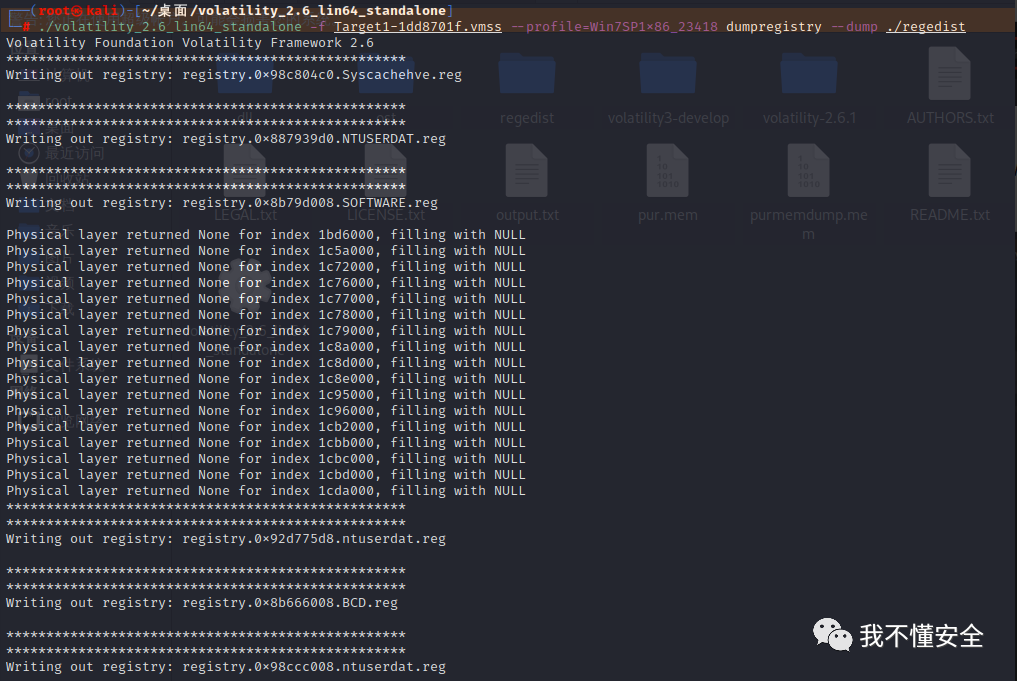Screen dimensions: 1017x681
Task: Click the Physical layer line for index 1c96000
Action: point(266,411)
